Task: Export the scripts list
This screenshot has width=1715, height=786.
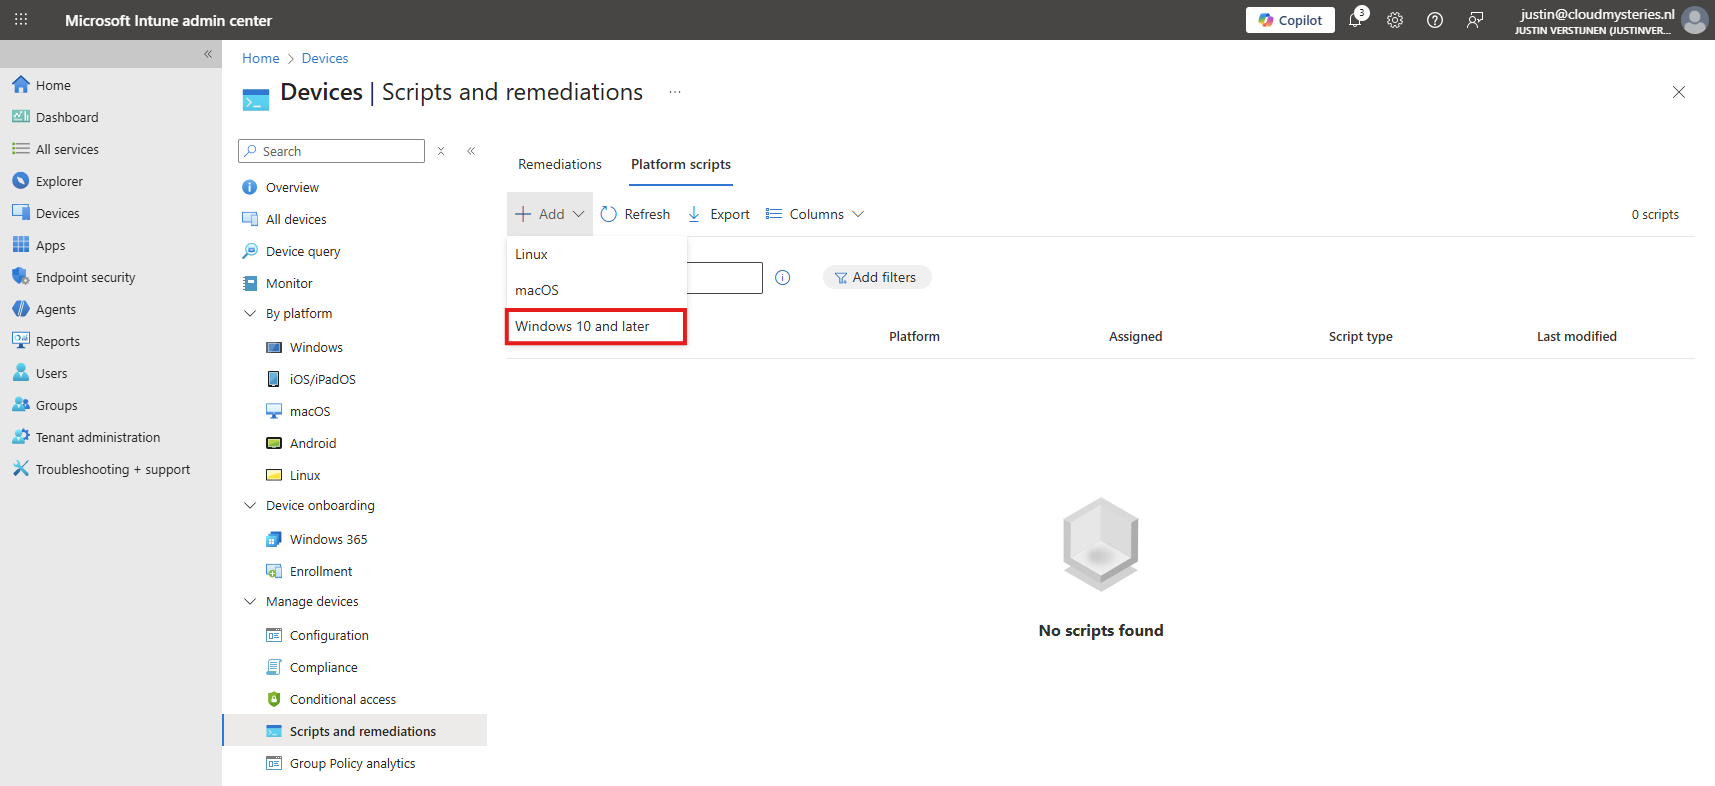Action: (719, 214)
